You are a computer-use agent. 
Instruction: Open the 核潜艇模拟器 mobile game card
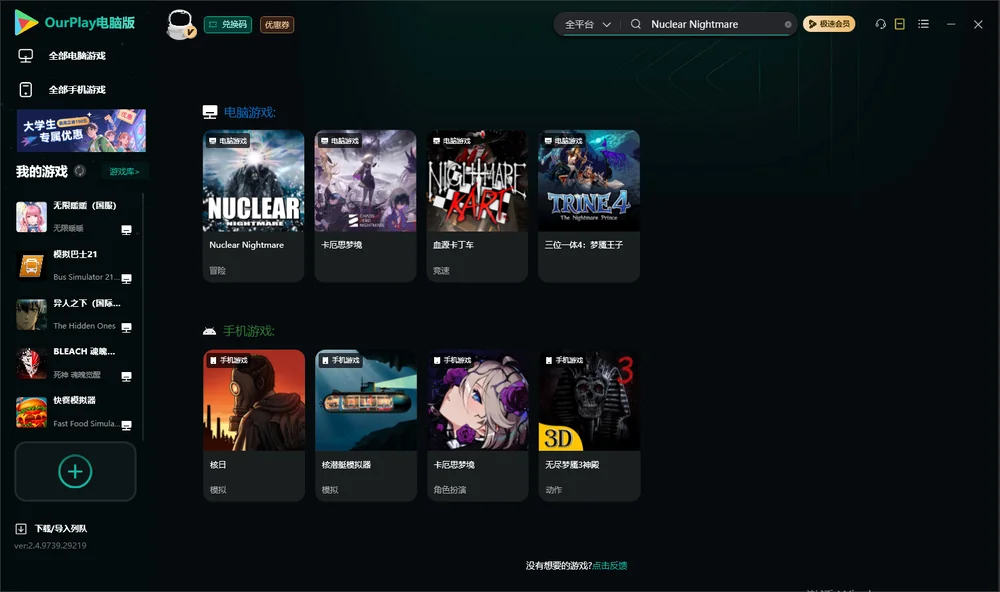[365, 426]
